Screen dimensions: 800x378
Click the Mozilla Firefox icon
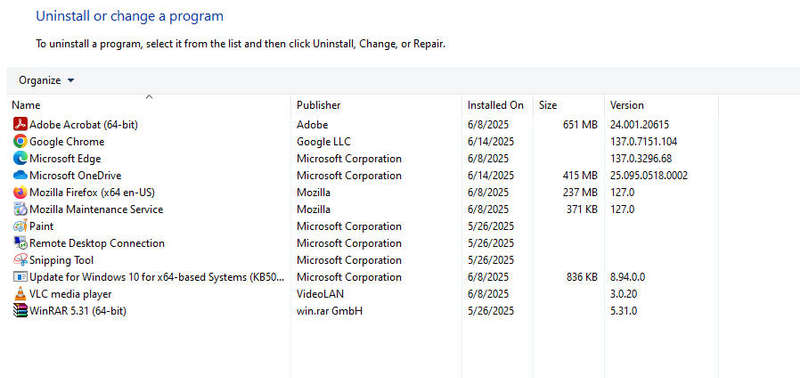[20, 192]
